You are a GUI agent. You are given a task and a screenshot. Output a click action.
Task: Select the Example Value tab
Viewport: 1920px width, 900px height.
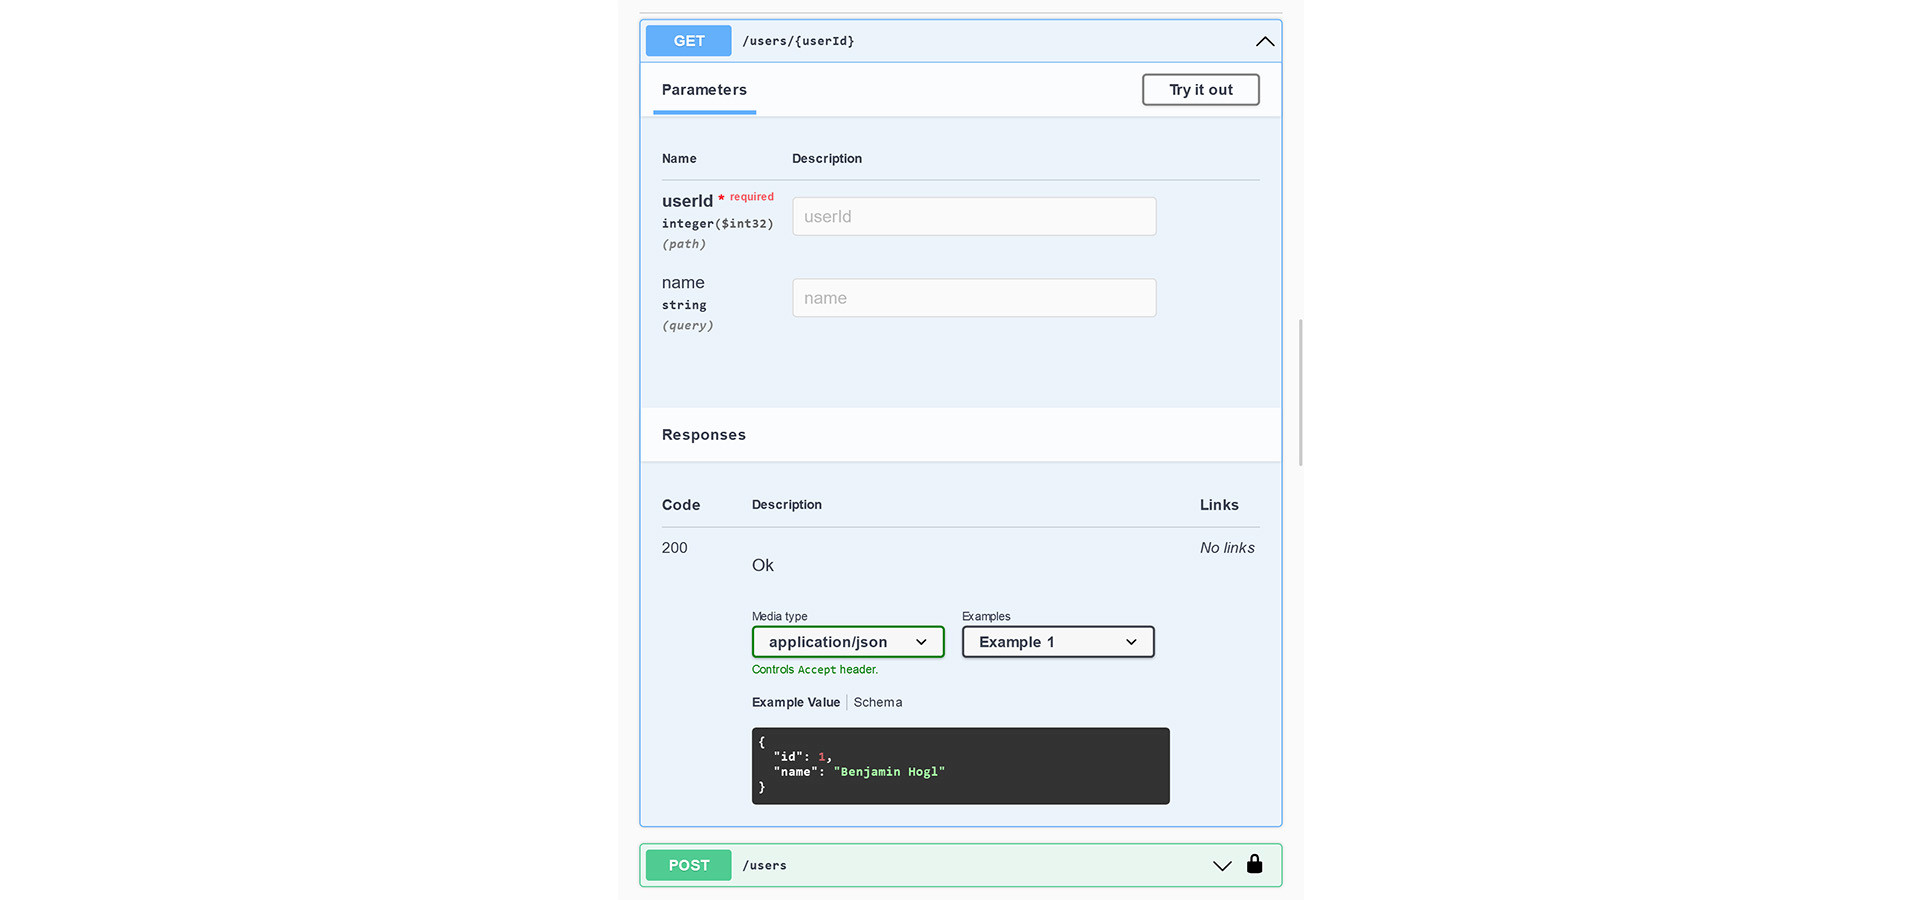pos(795,703)
